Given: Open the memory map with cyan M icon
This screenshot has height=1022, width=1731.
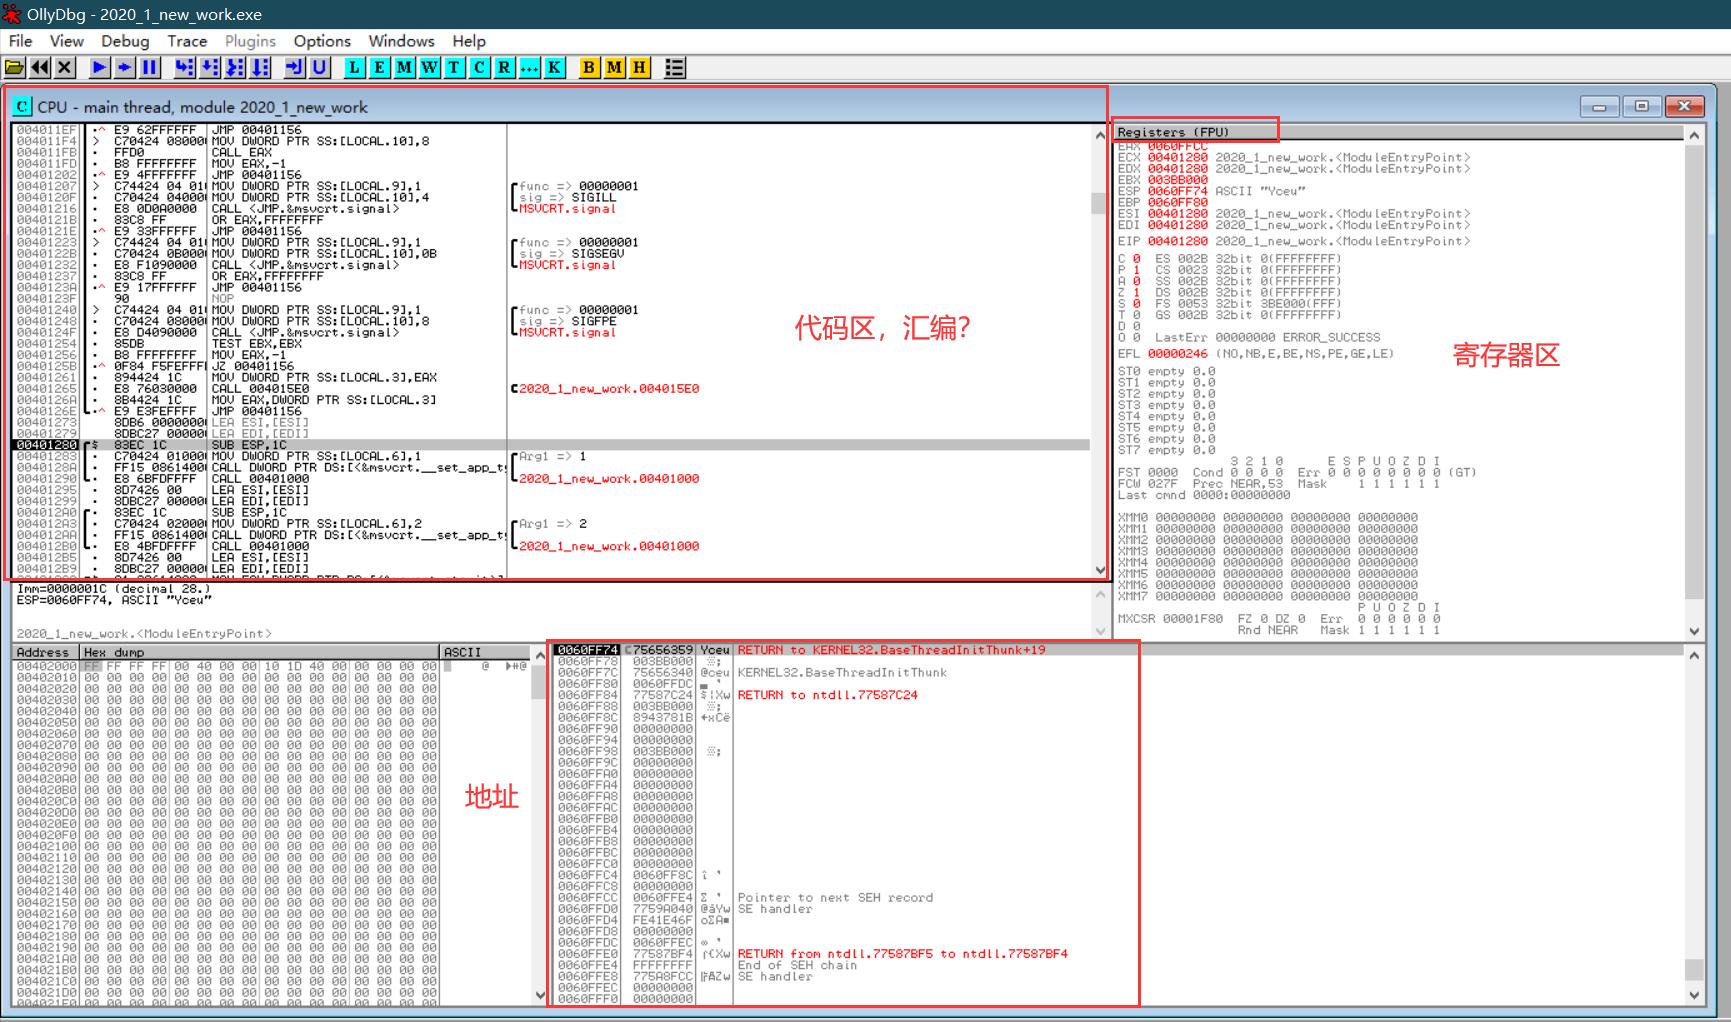Looking at the screenshot, I should pyautogui.click(x=405, y=67).
